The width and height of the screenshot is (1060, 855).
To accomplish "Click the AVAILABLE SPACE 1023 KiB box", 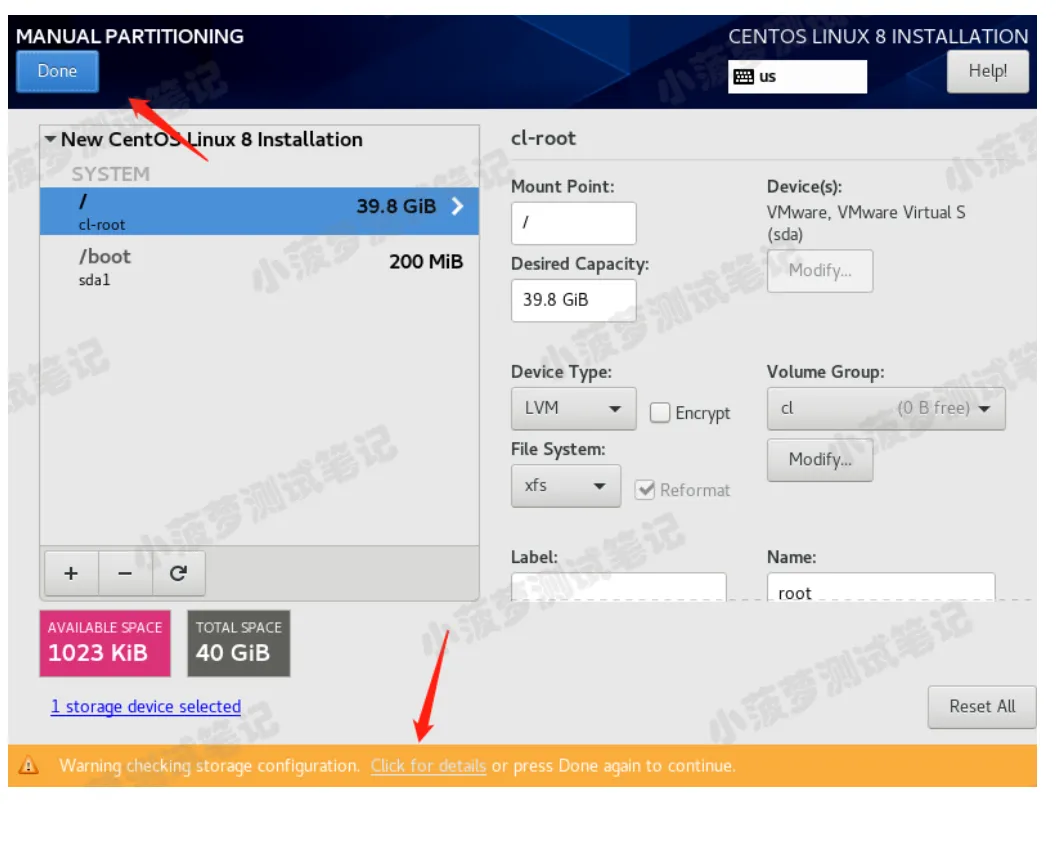I will pyautogui.click(x=105, y=643).
